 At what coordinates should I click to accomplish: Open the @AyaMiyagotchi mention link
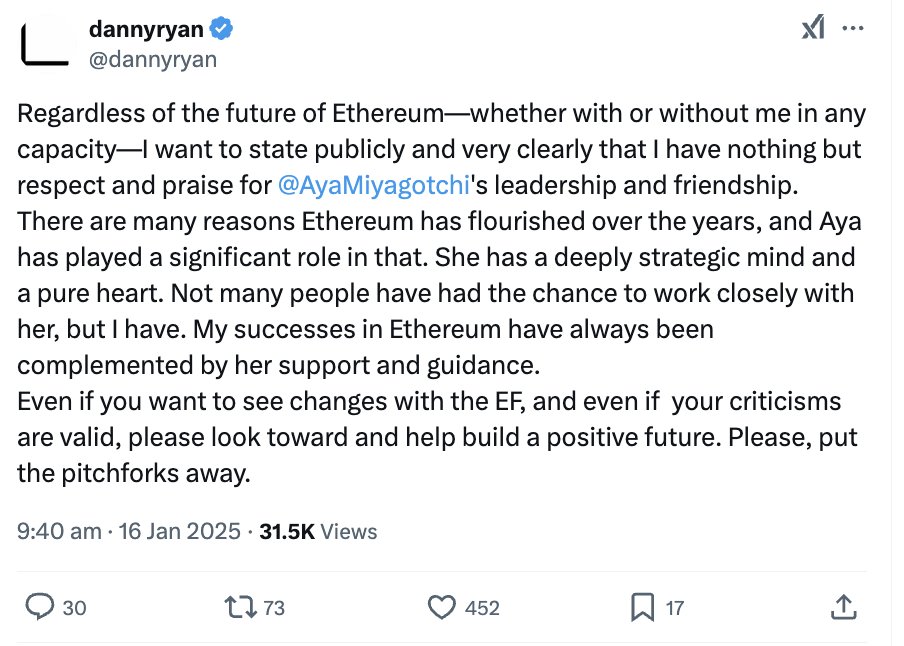[374, 185]
